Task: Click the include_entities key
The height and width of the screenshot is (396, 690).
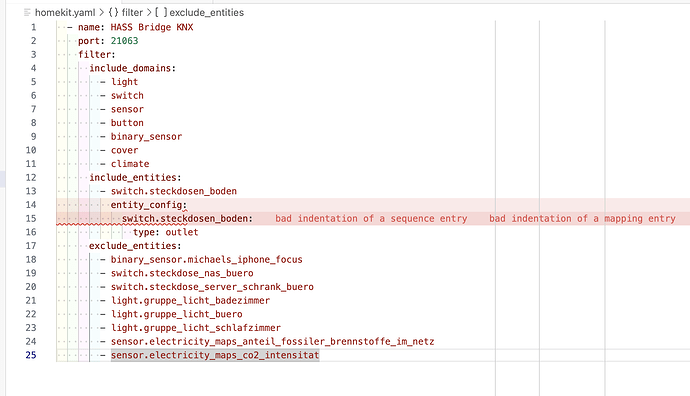Action: tap(135, 177)
